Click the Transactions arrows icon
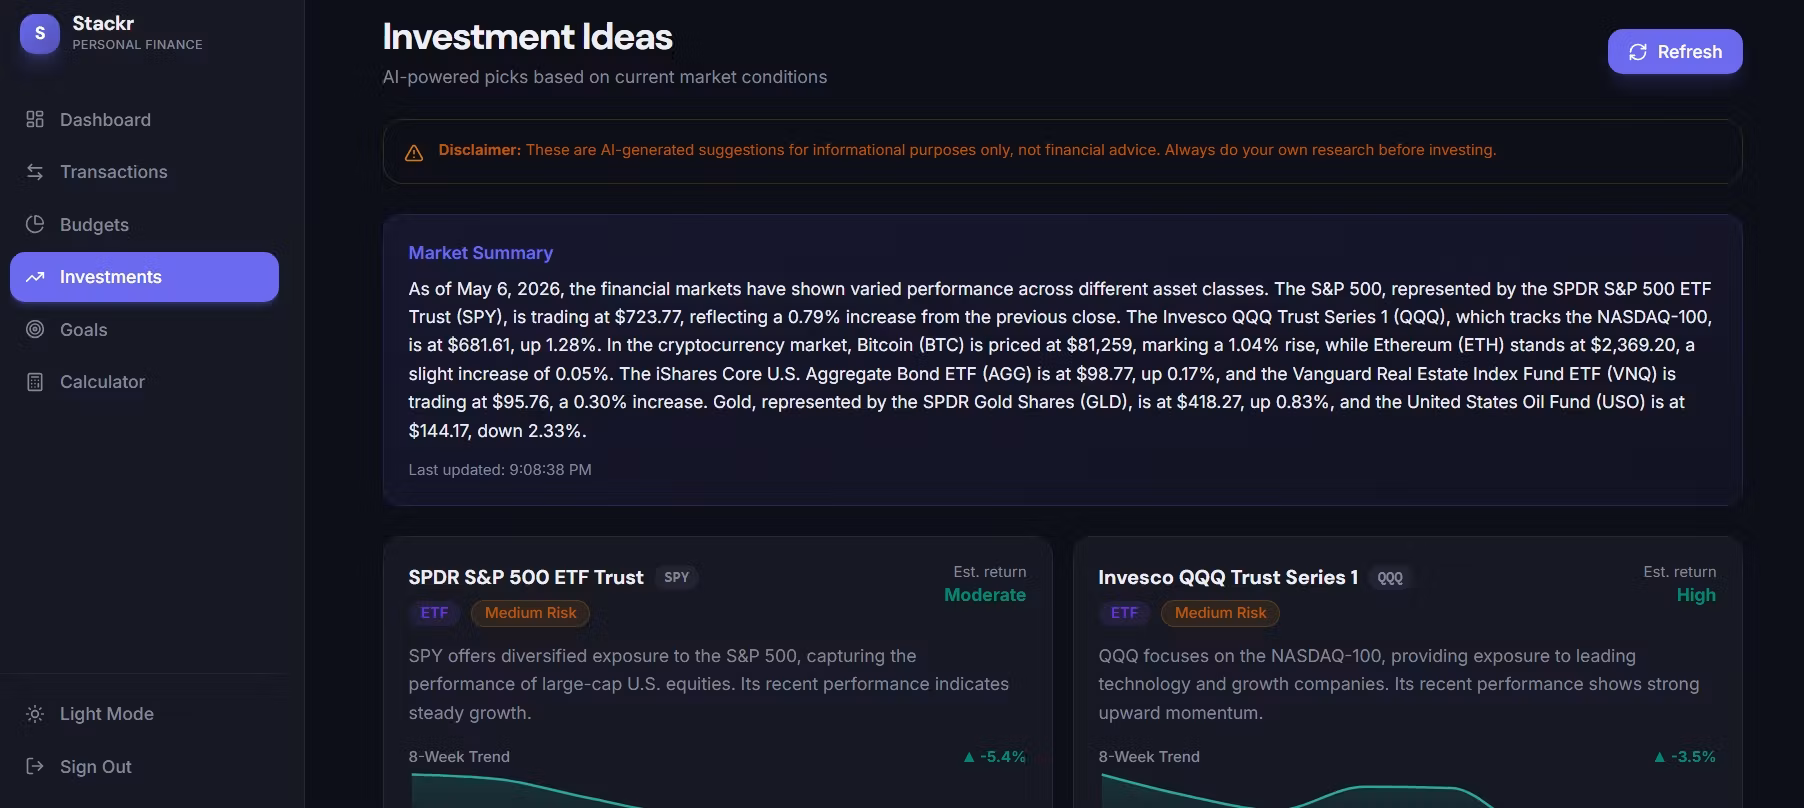Image resolution: width=1804 pixels, height=808 pixels. tap(35, 172)
